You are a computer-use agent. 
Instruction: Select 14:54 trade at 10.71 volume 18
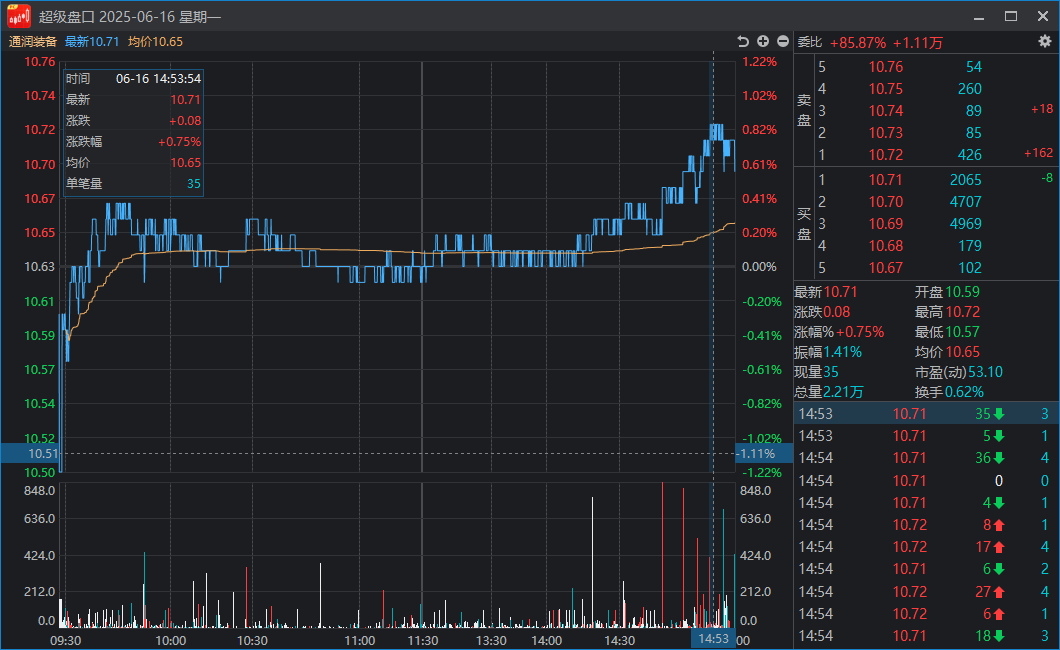click(926, 636)
